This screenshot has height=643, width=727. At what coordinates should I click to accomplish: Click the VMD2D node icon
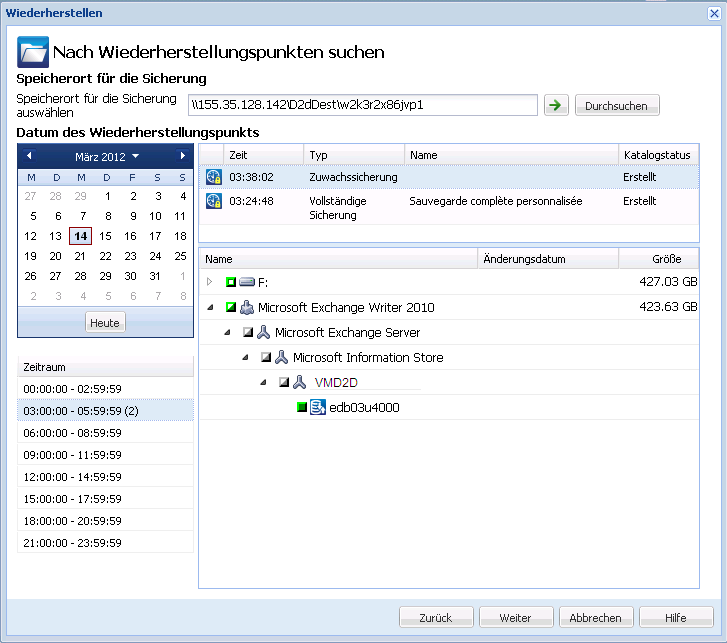pyautogui.click(x=299, y=382)
